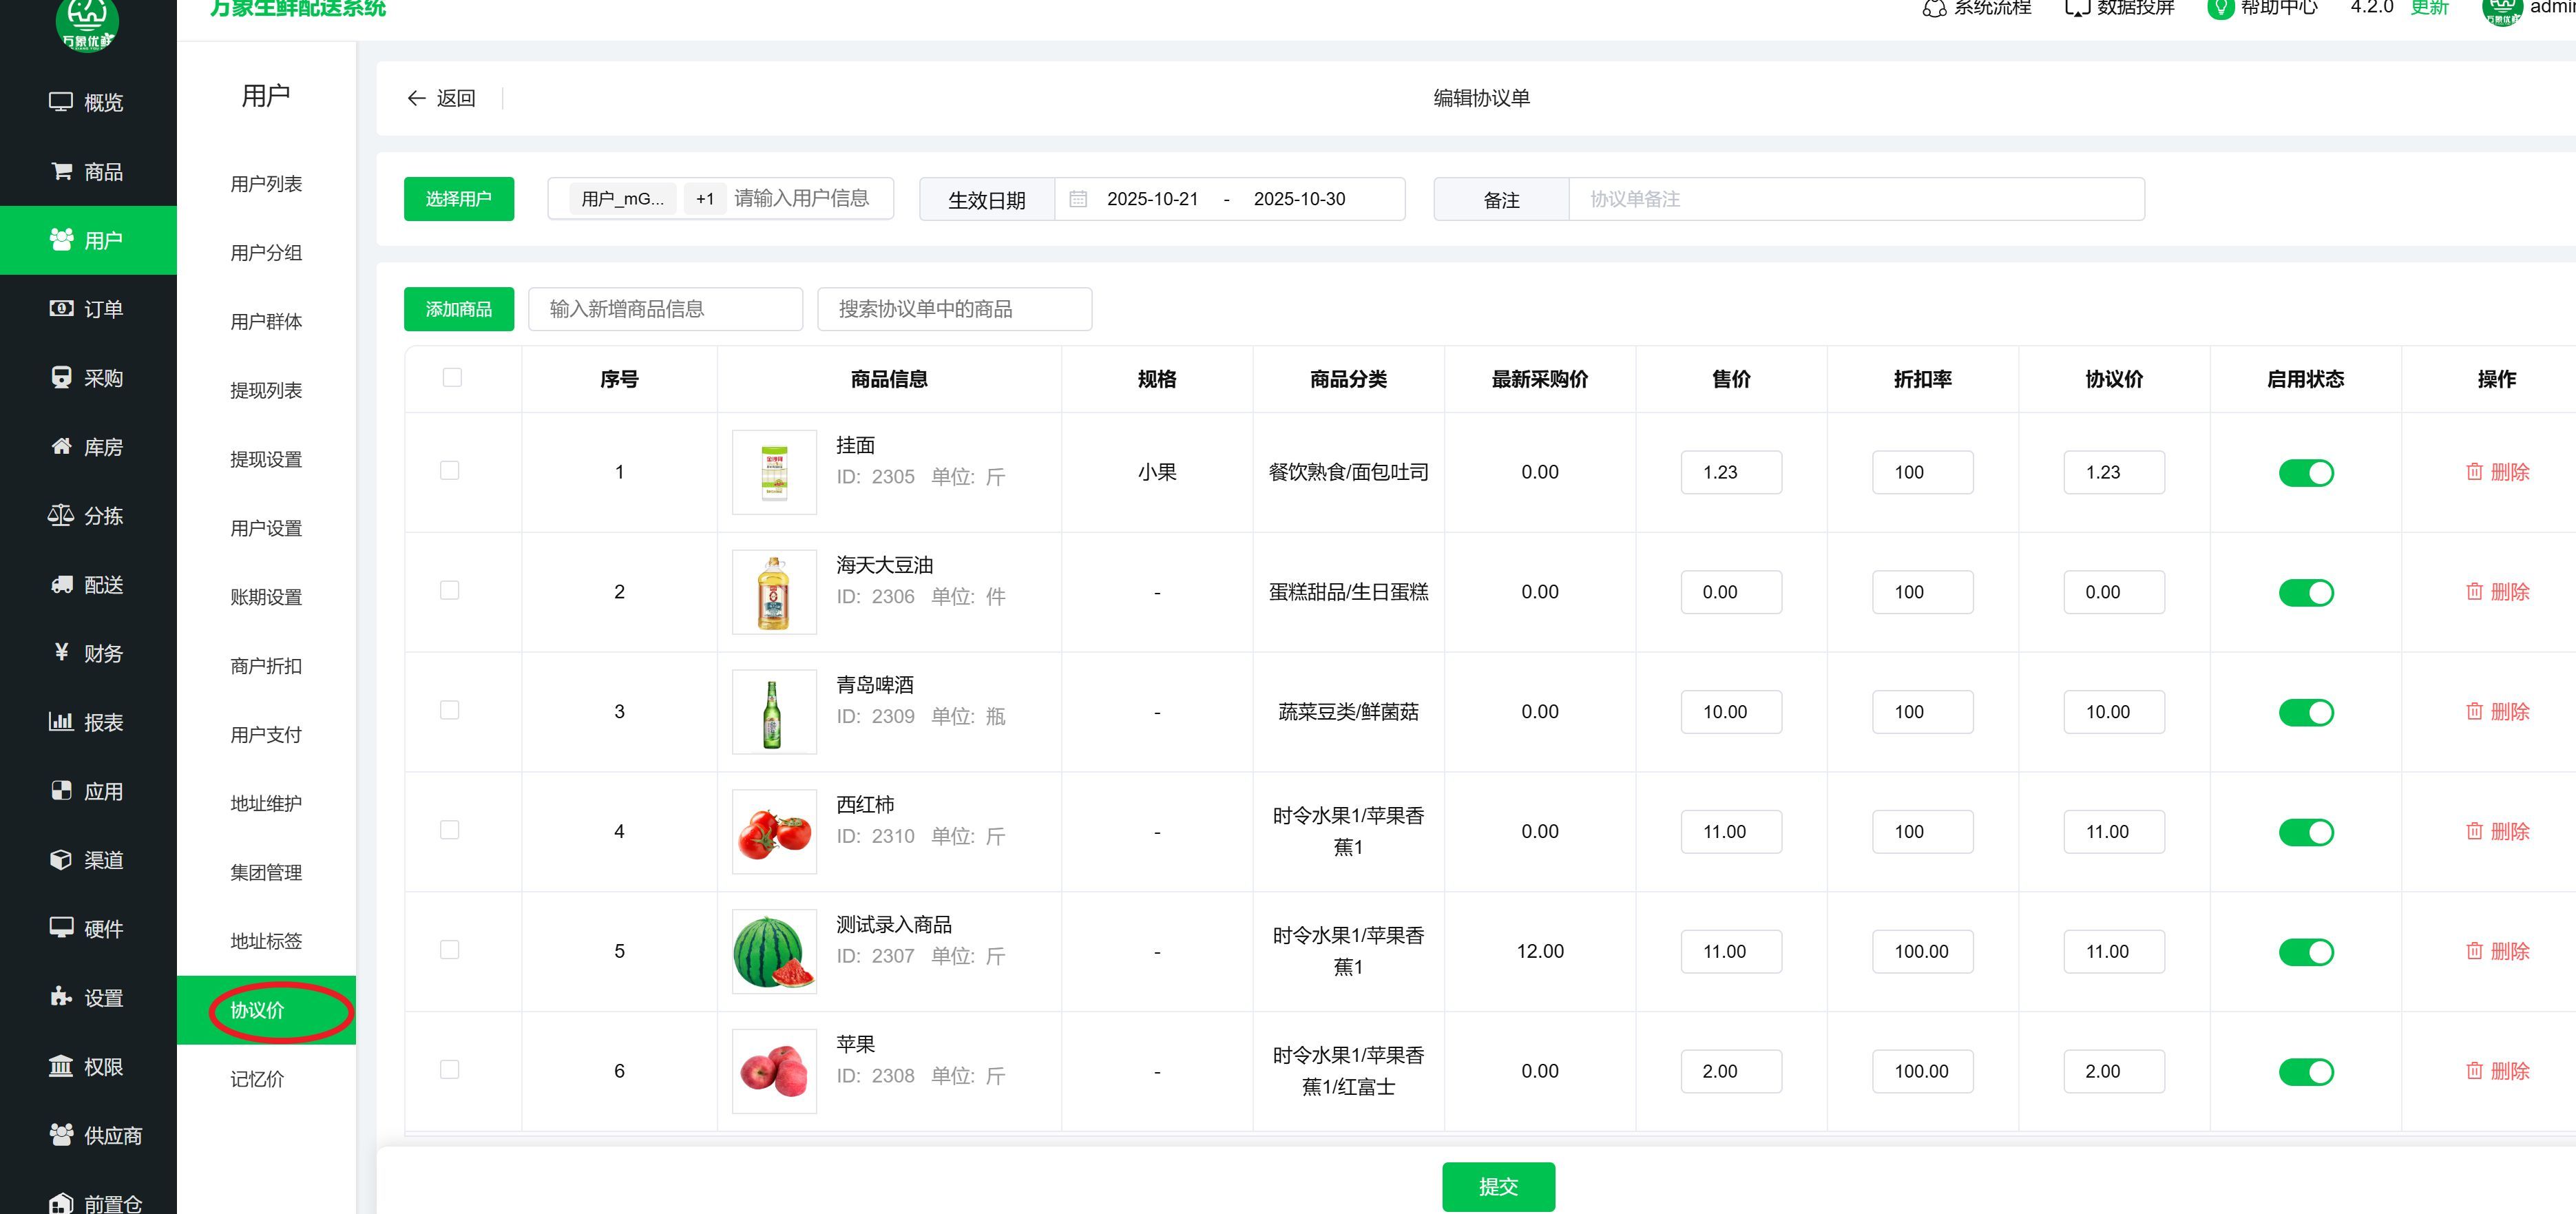Open the end date 2025-10-30 picker

point(1299,199)
